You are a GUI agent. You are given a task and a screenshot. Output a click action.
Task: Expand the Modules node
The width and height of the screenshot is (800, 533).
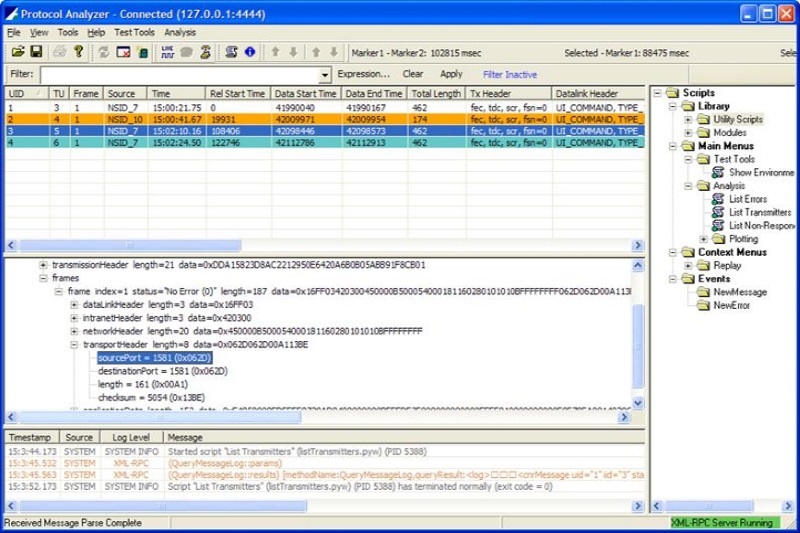[x=688, y=133]
